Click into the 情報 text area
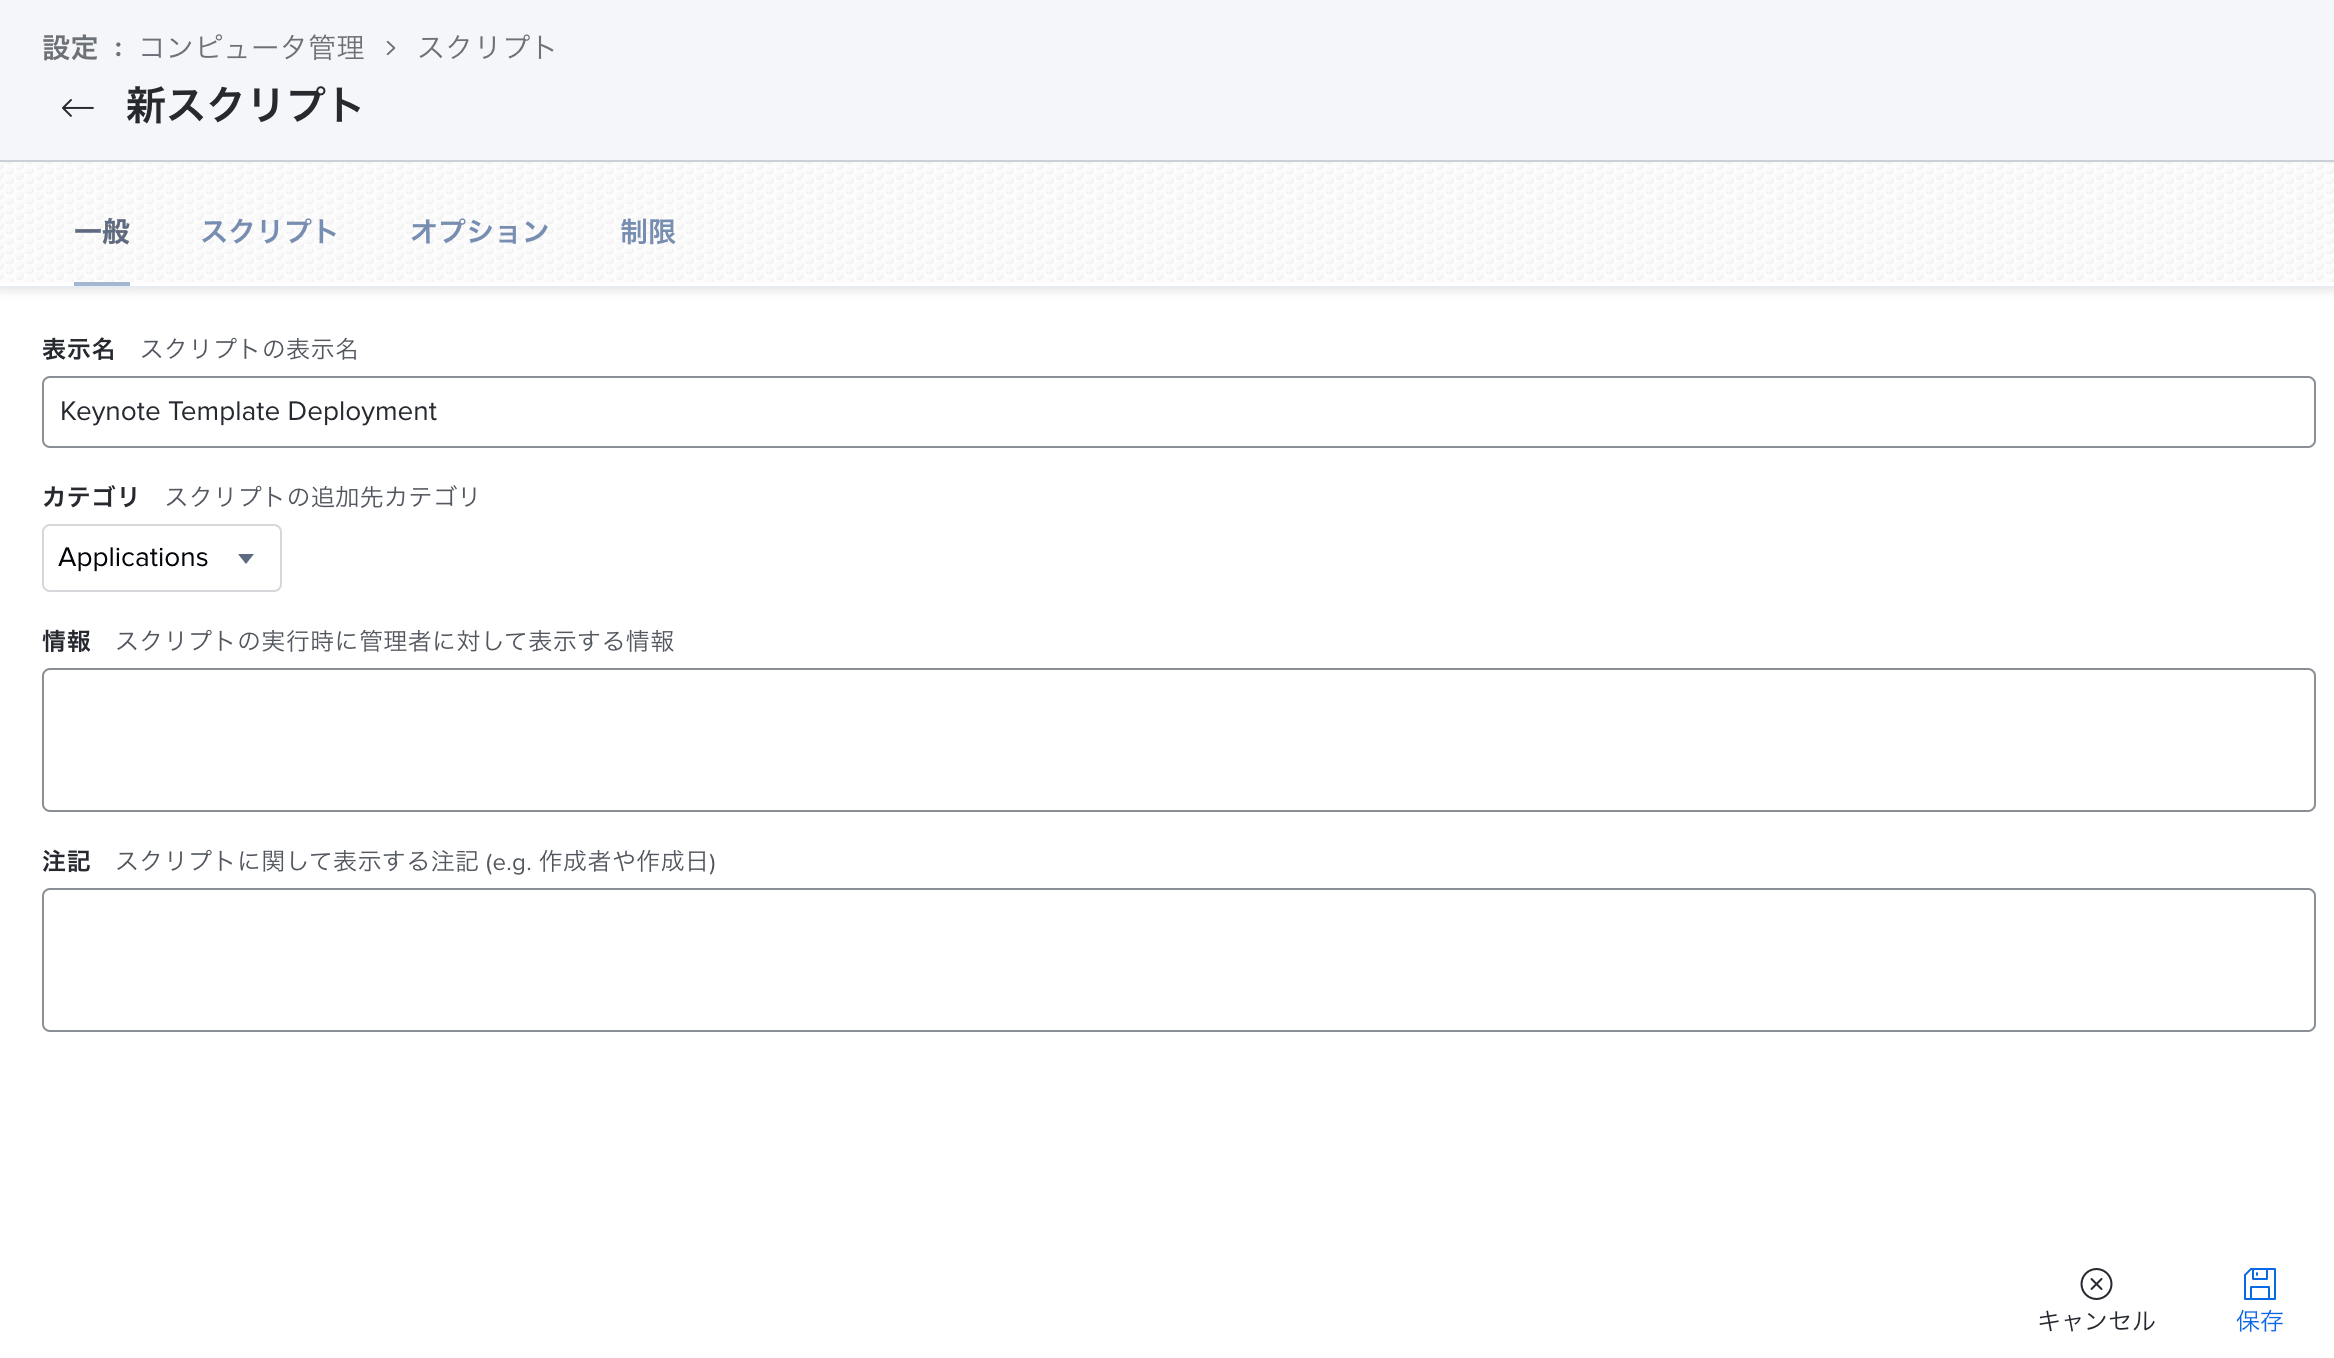 click(1179, 740)
